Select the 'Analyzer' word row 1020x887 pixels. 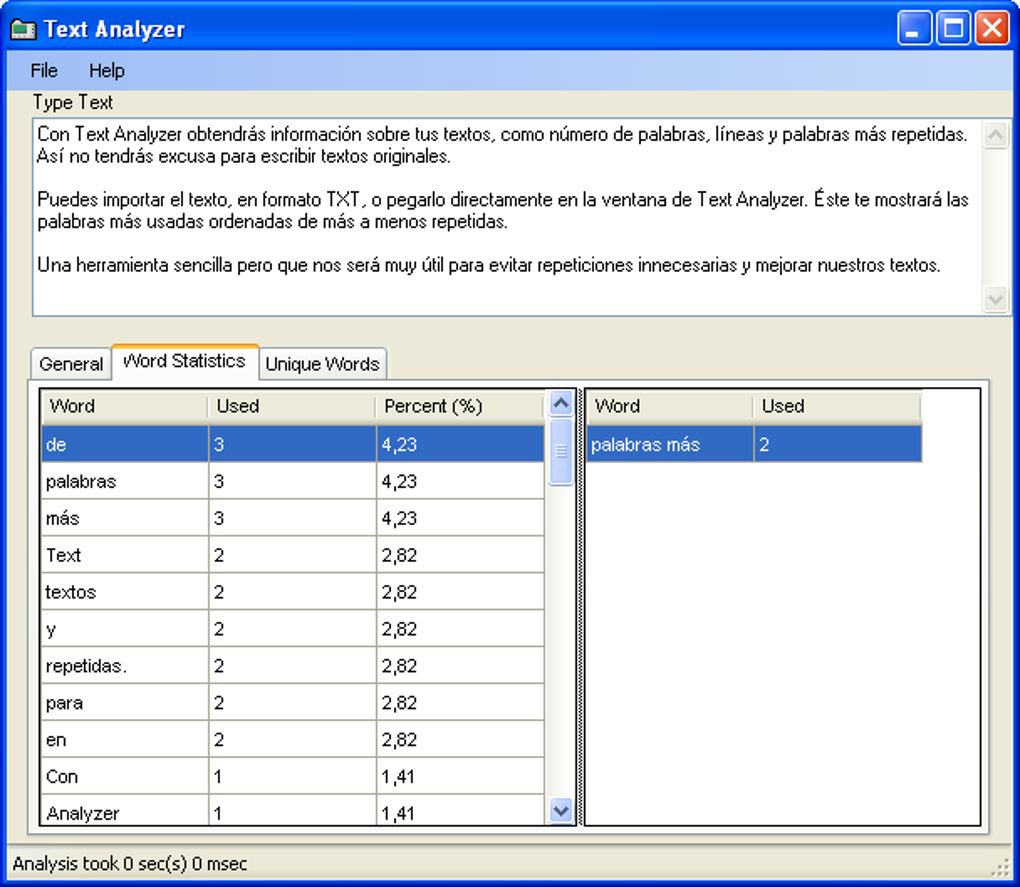click(293, 811)
